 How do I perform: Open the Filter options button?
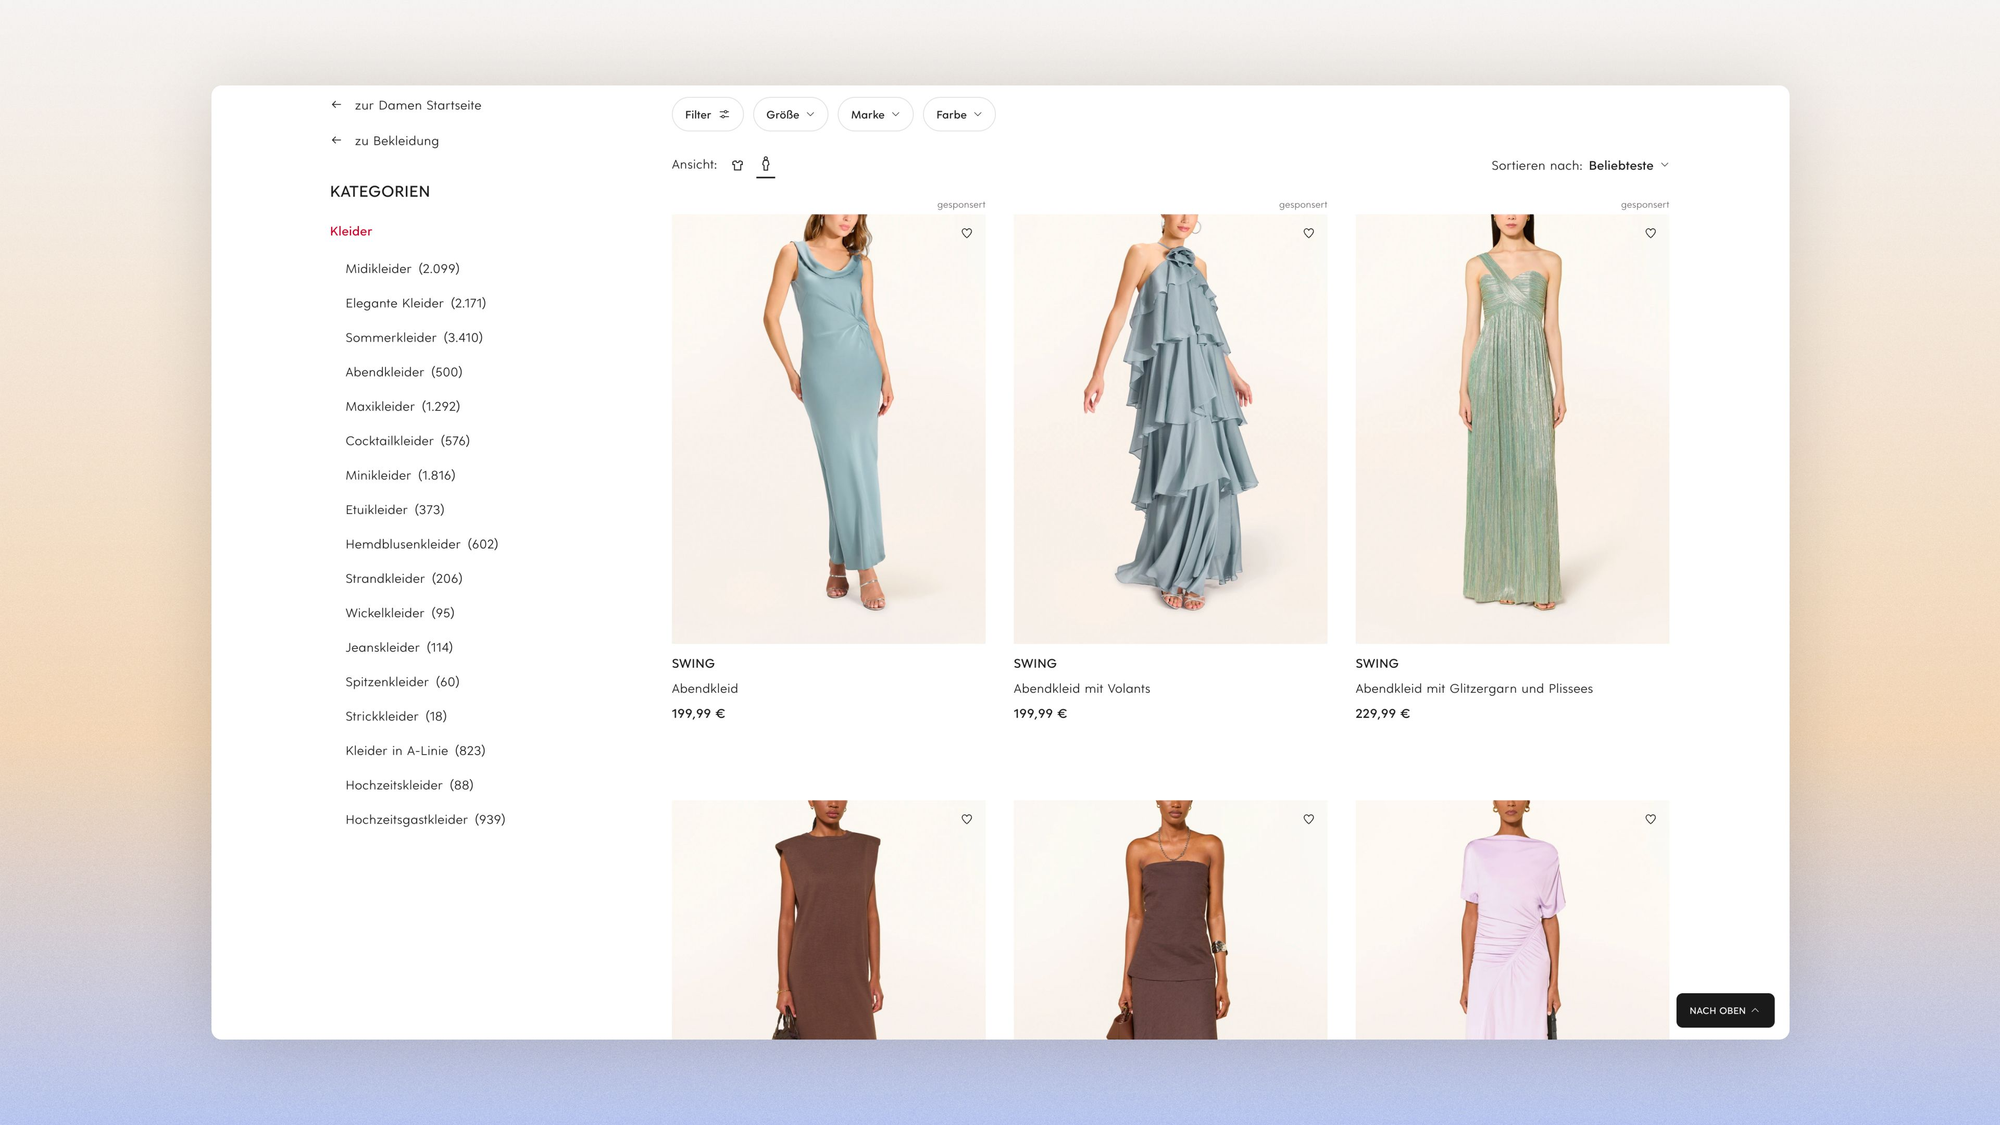(x=707, y=115)
